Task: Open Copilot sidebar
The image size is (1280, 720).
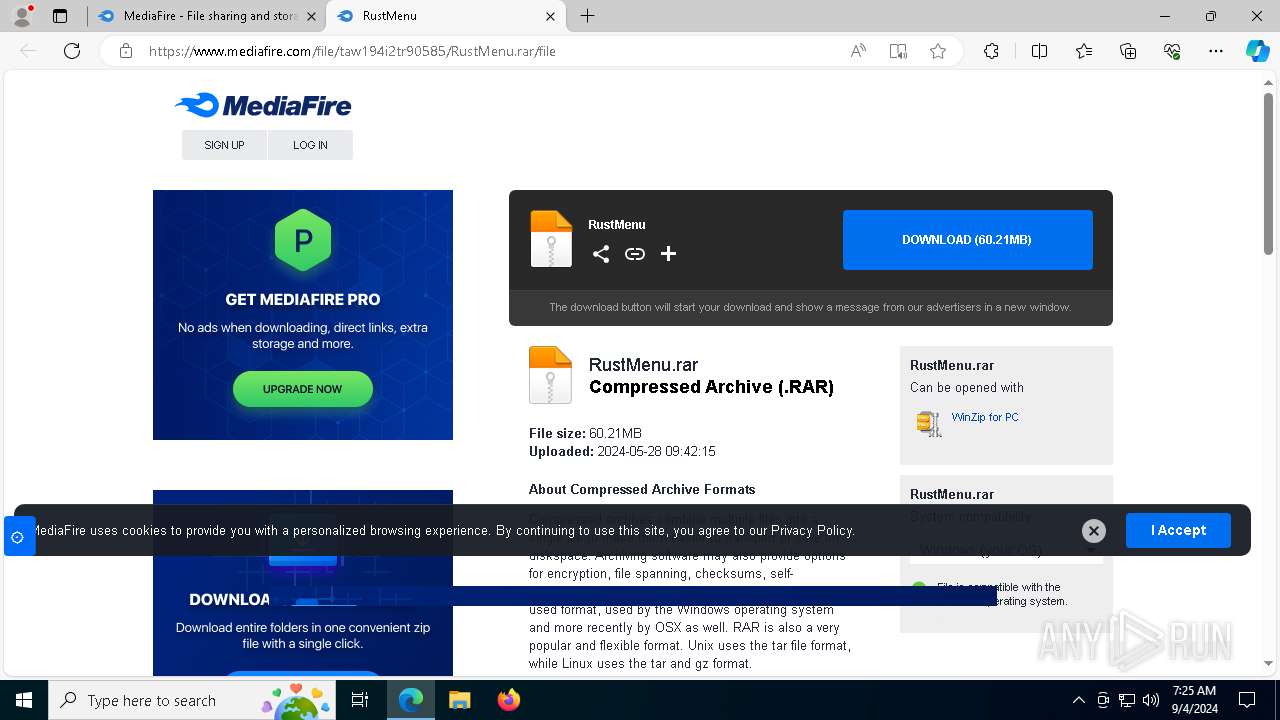Action: point(1257,51)
